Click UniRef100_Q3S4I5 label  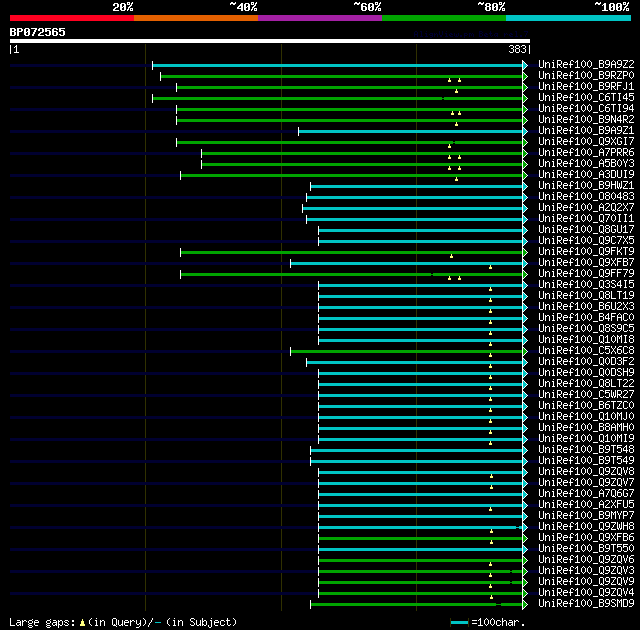(586, 285)
